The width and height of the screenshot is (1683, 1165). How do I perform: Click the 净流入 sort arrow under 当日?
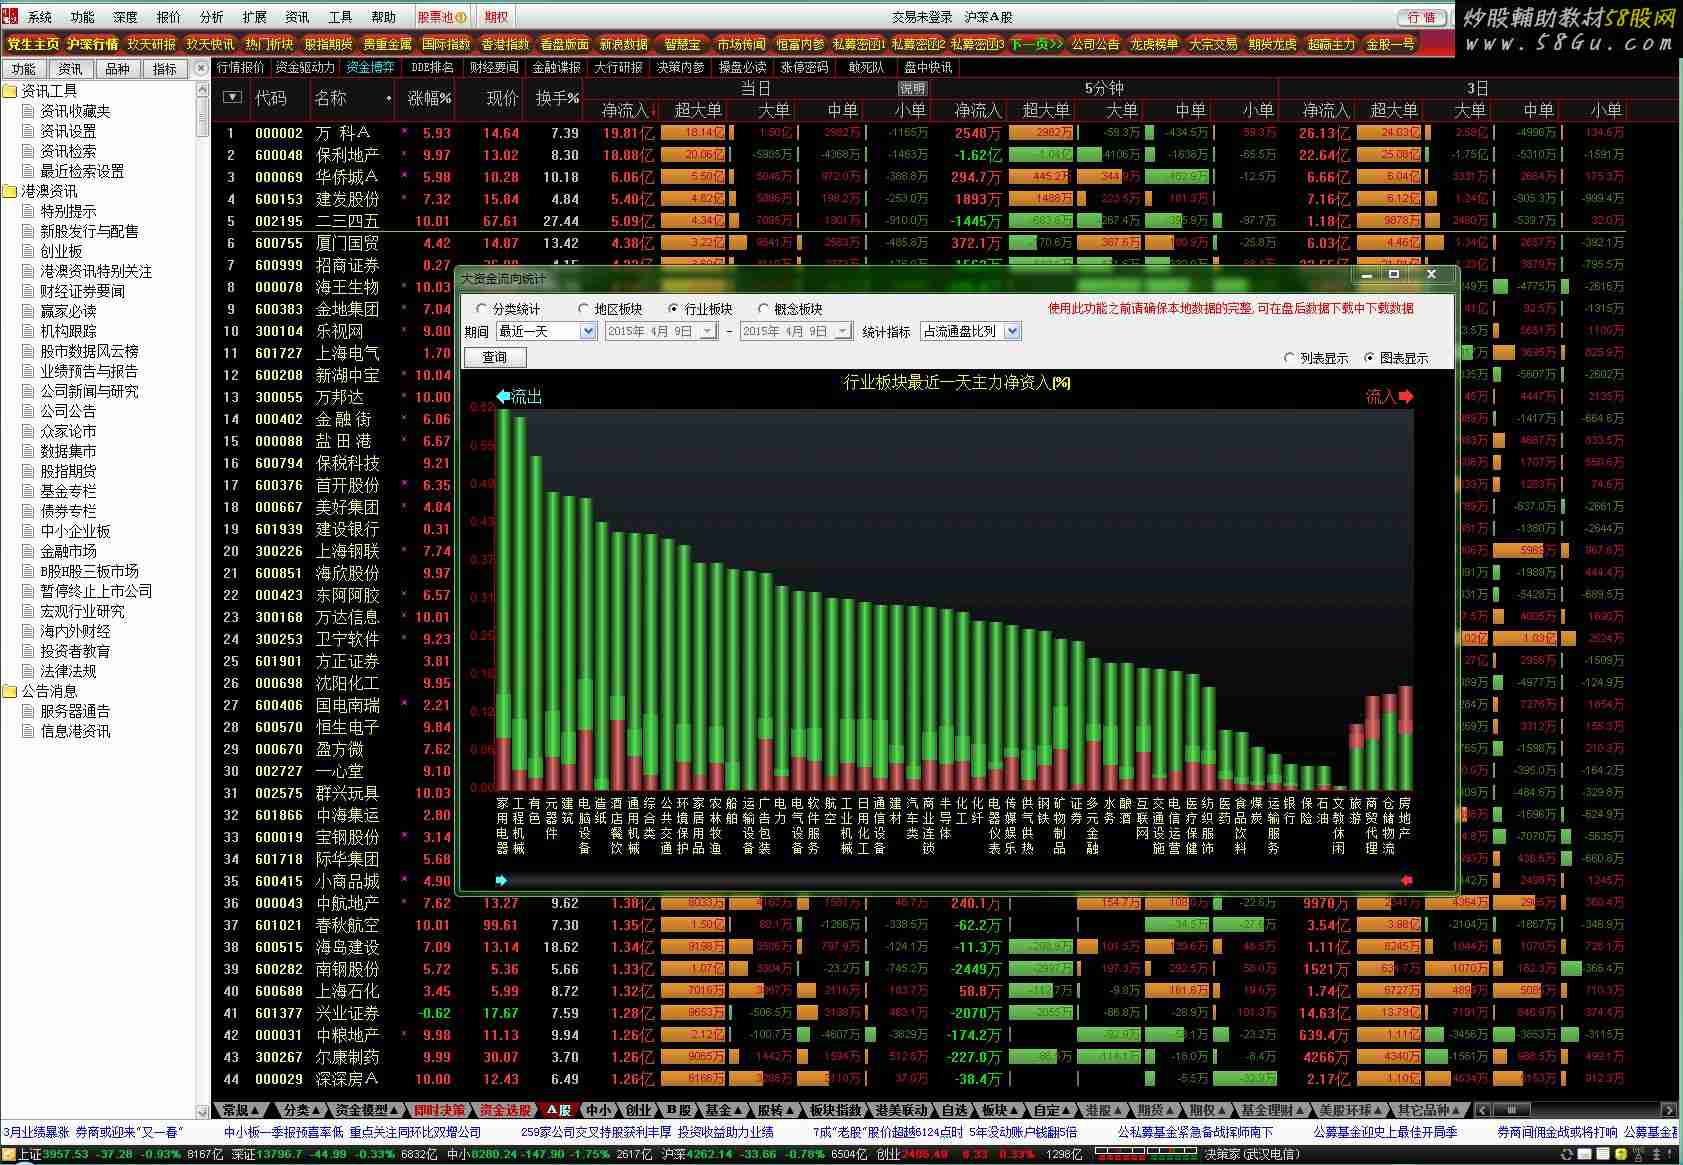(x=653, y=111)
